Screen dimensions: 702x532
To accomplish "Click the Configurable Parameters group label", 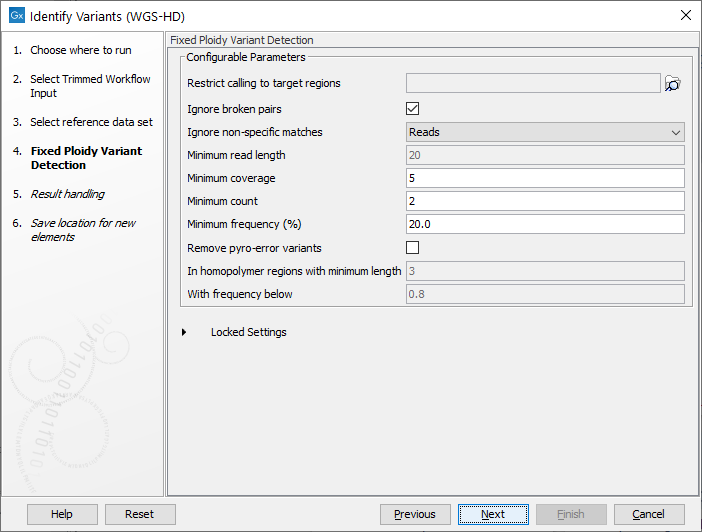I will 246,57.
